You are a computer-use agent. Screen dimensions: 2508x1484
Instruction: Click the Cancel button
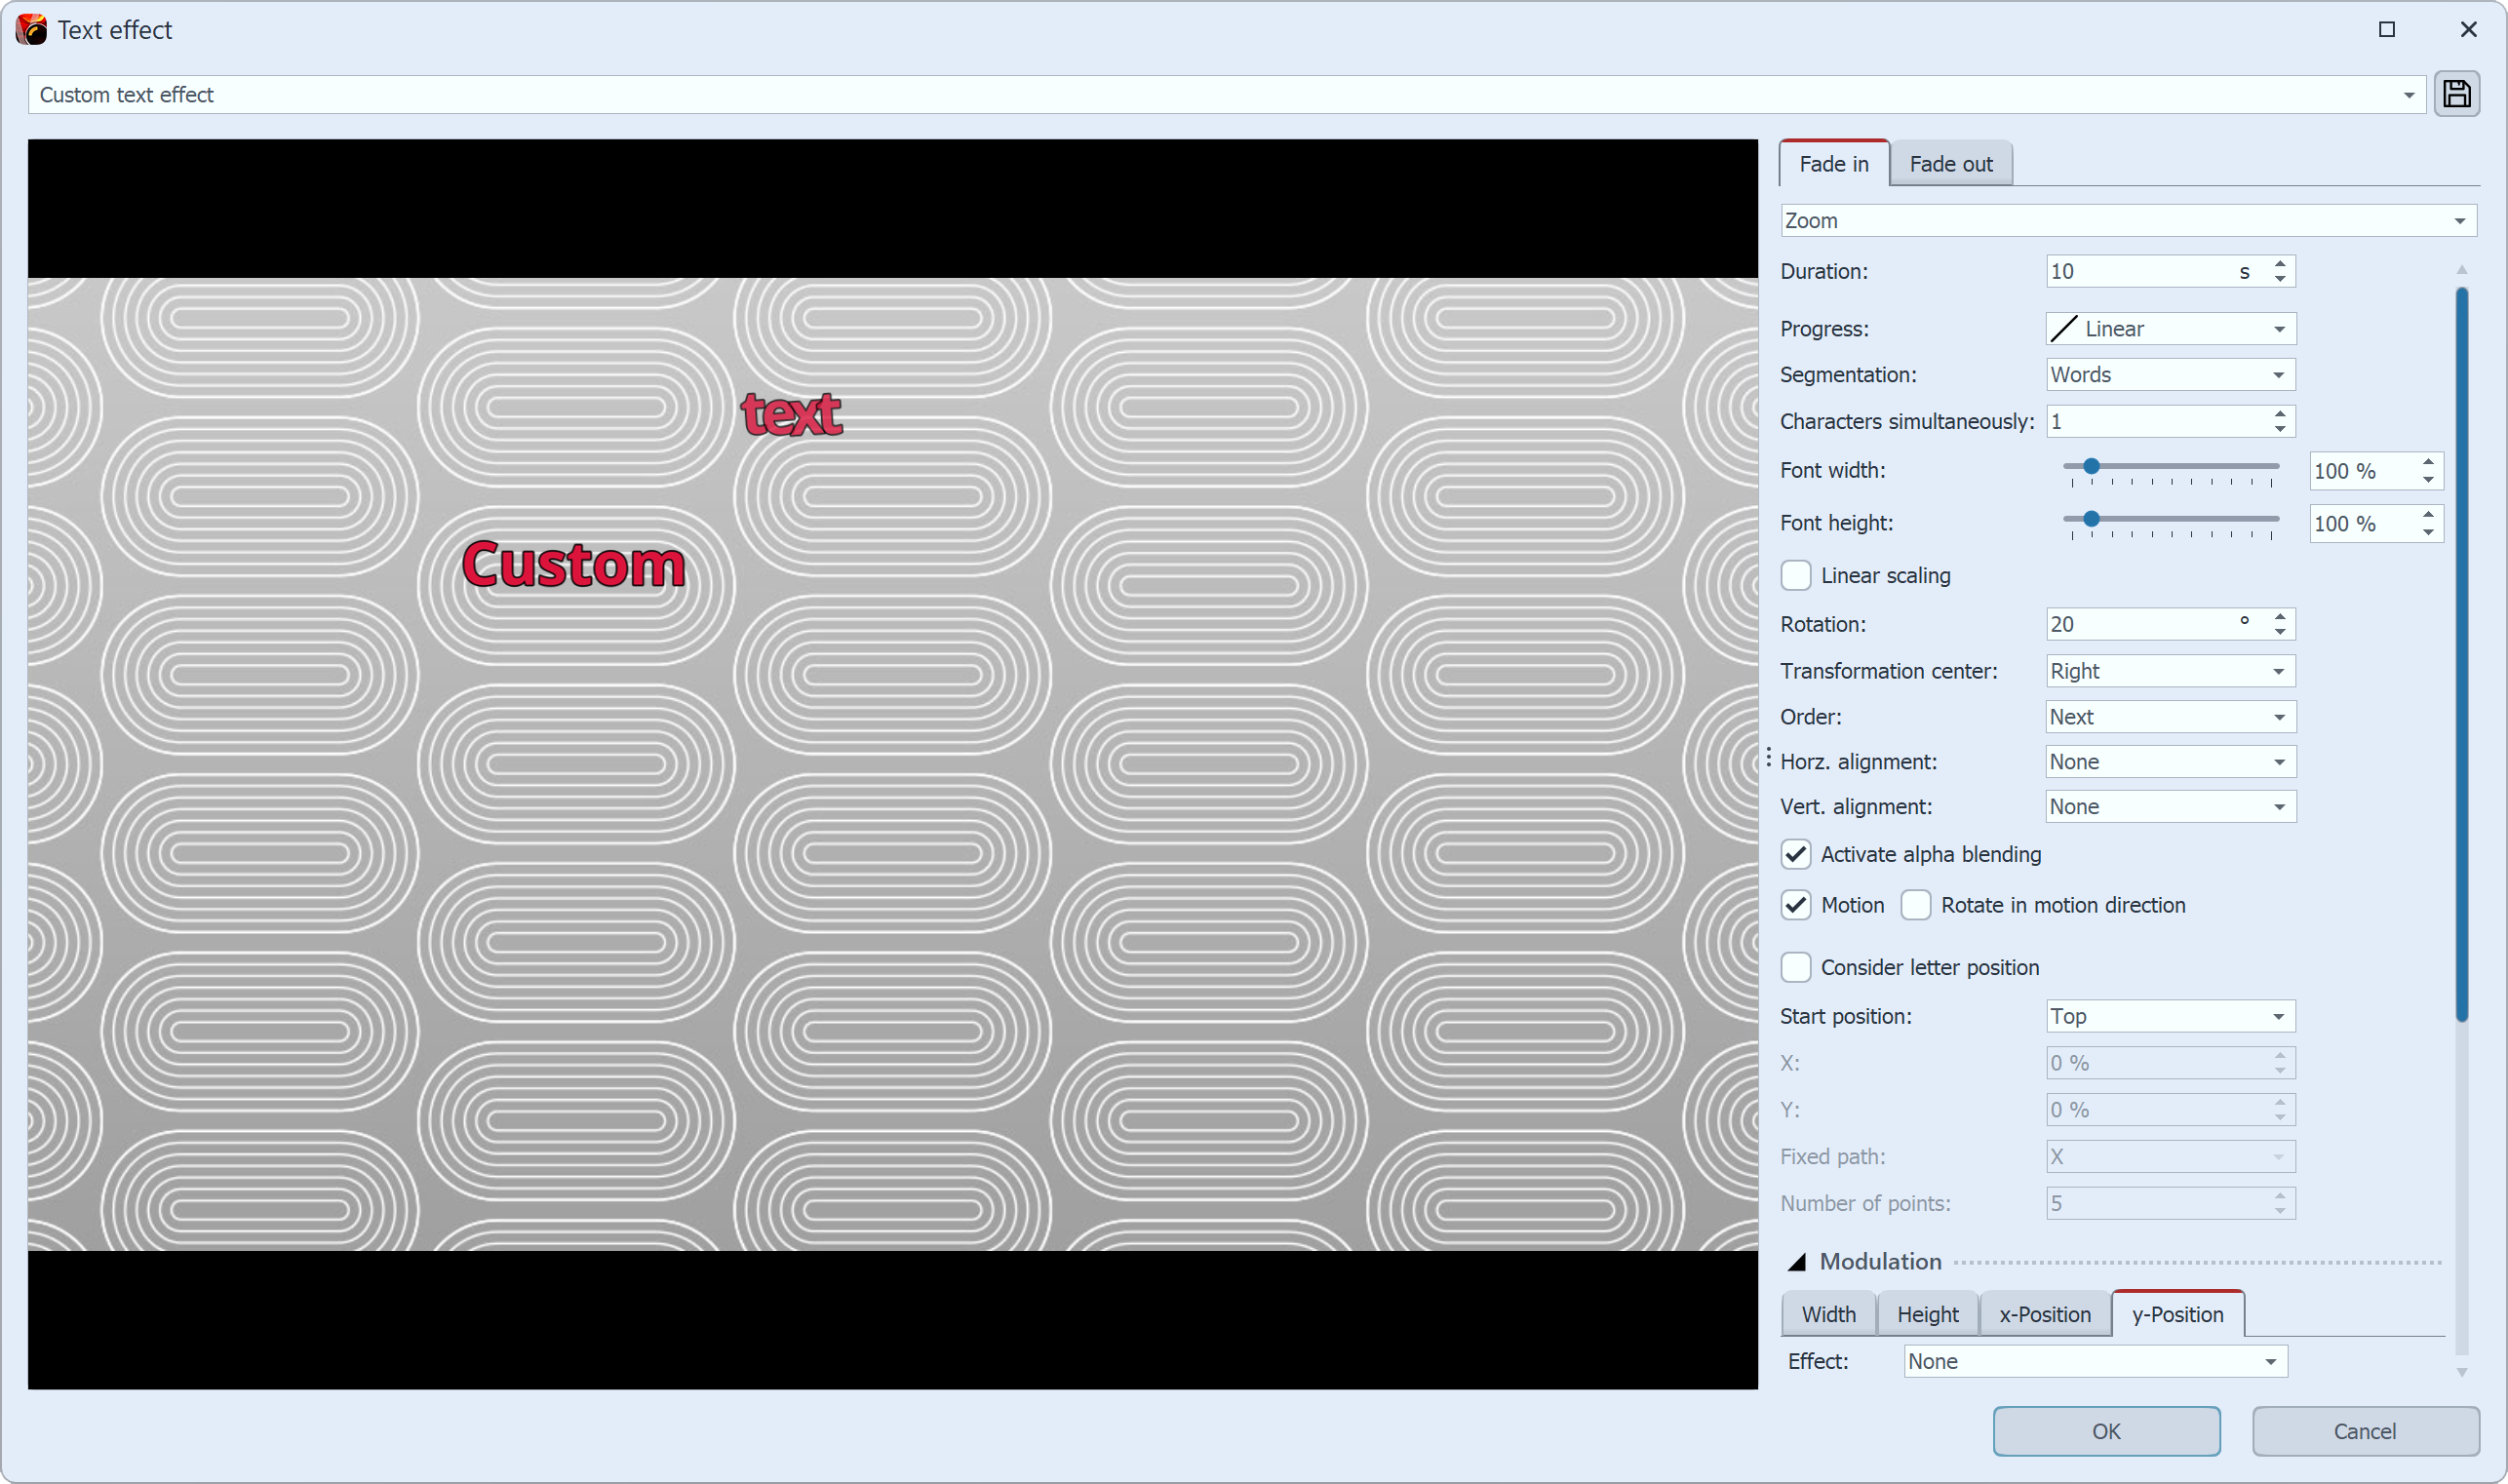tap(2363, 1431)
